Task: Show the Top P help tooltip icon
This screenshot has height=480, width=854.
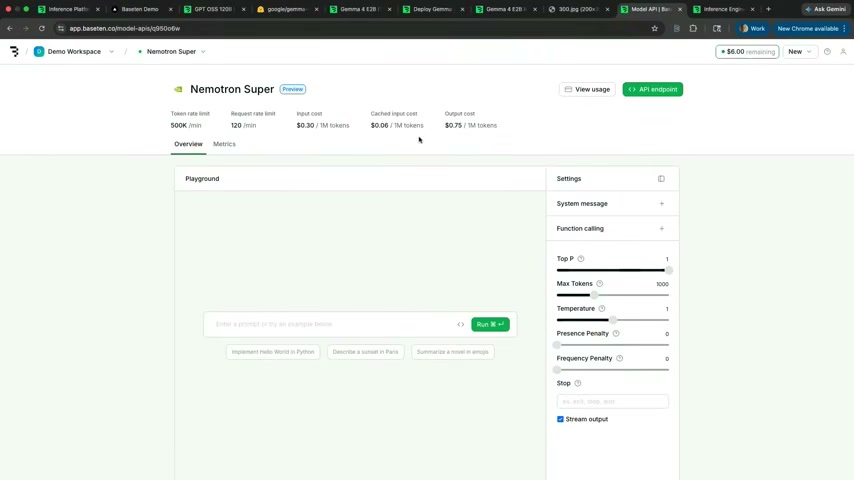Action: (x=581, y=259)
